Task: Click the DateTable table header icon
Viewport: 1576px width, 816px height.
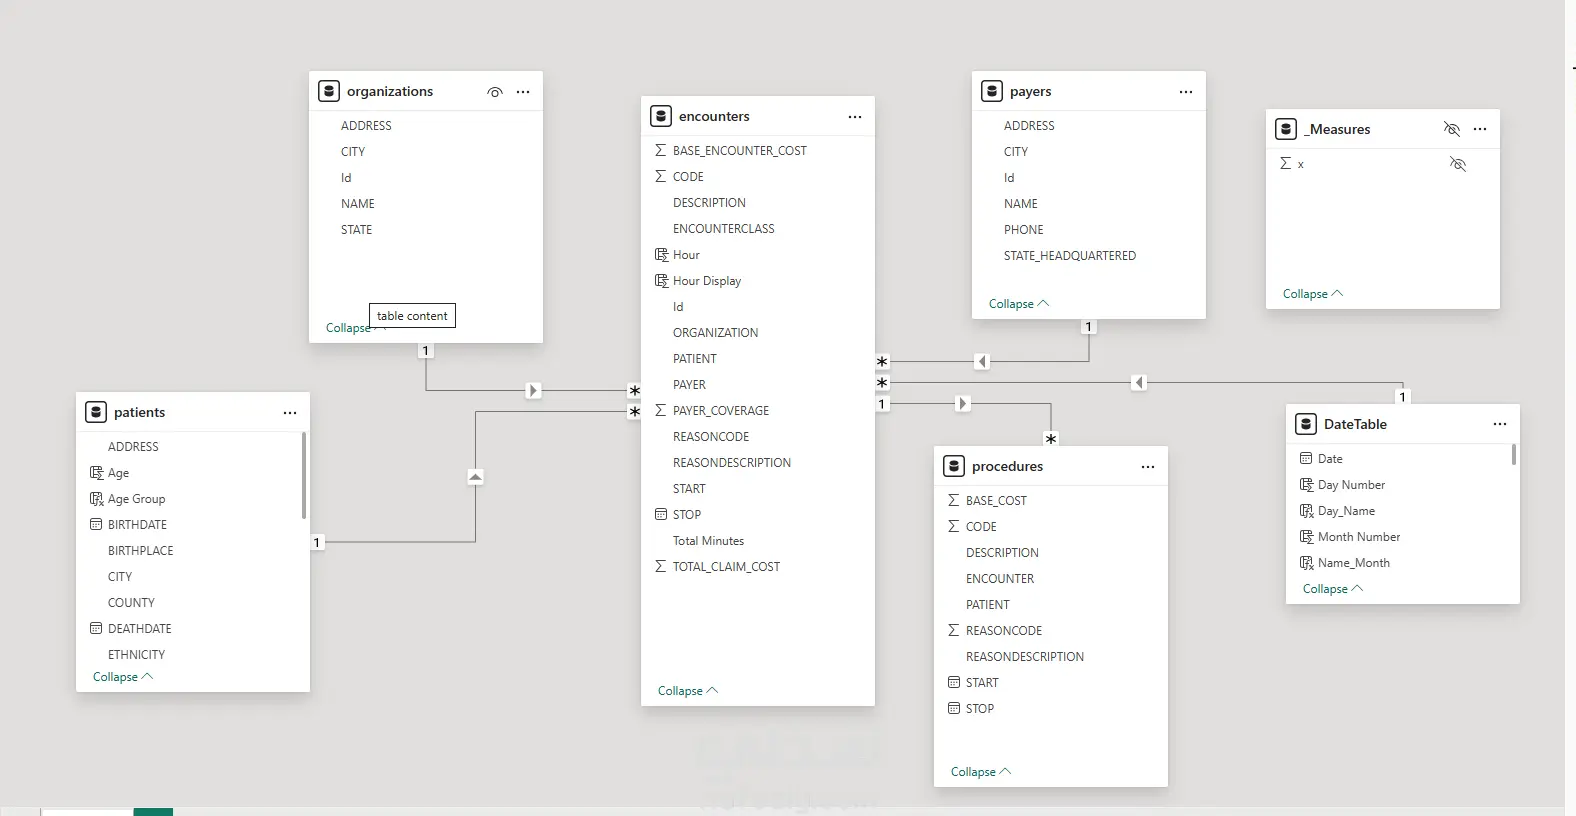Action: pyautogui.click(x=1306, y=424)
